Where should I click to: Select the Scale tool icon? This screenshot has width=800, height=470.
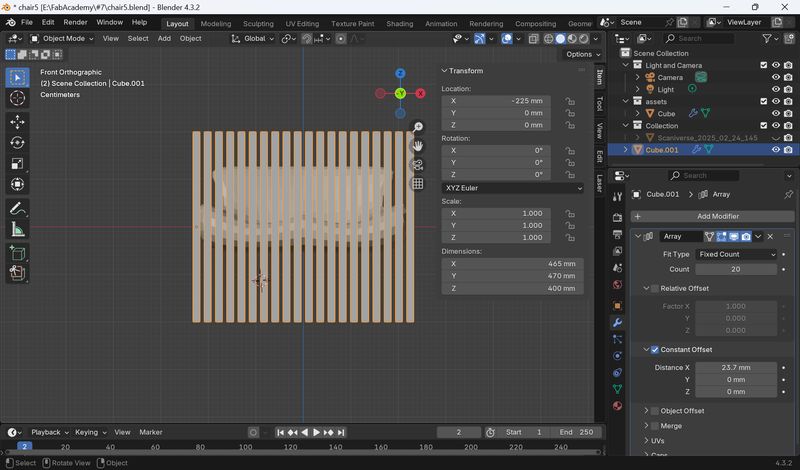tap(17, 163)
